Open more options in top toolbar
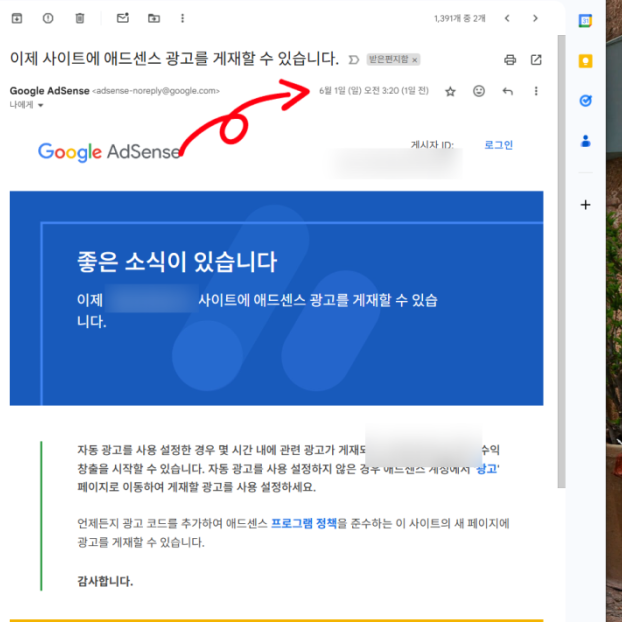The height and width of the screenshot is (622, 622). click(181, 18)
